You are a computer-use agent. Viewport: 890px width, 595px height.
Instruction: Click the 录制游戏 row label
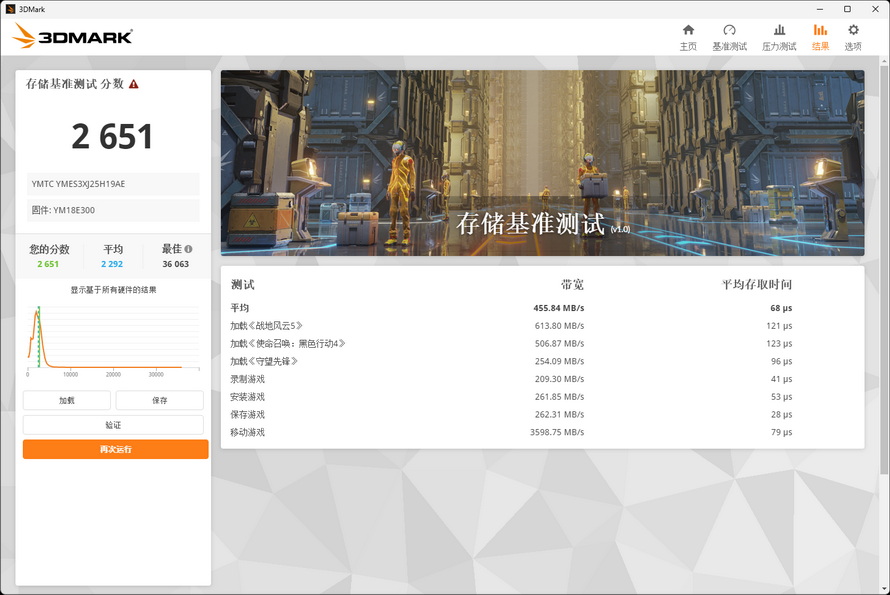(247, 379)
